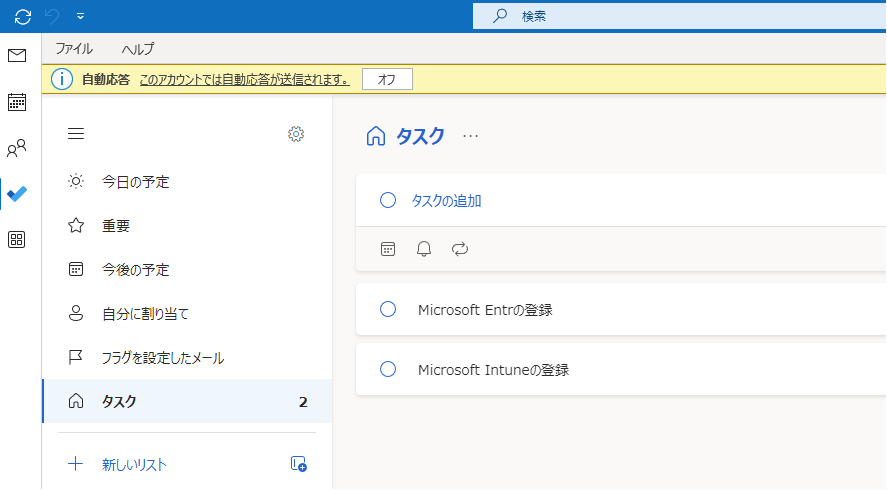Open the ファイル menu
887x490 pixels.
point(74,48)
